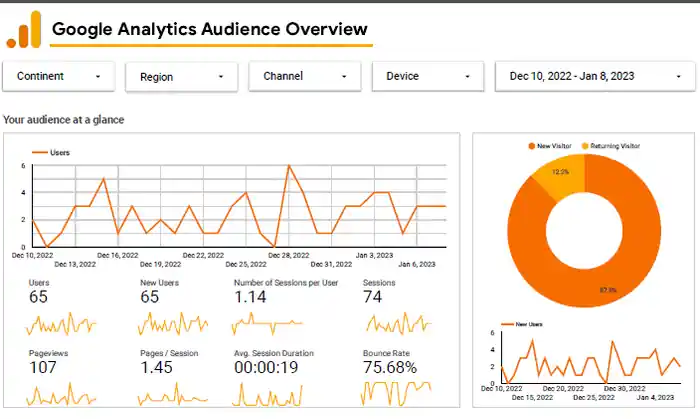Click the Bounce Rate value 75.68%
Image resolution: width=700 pixels, height=419 pixels.
coord(390,367)
